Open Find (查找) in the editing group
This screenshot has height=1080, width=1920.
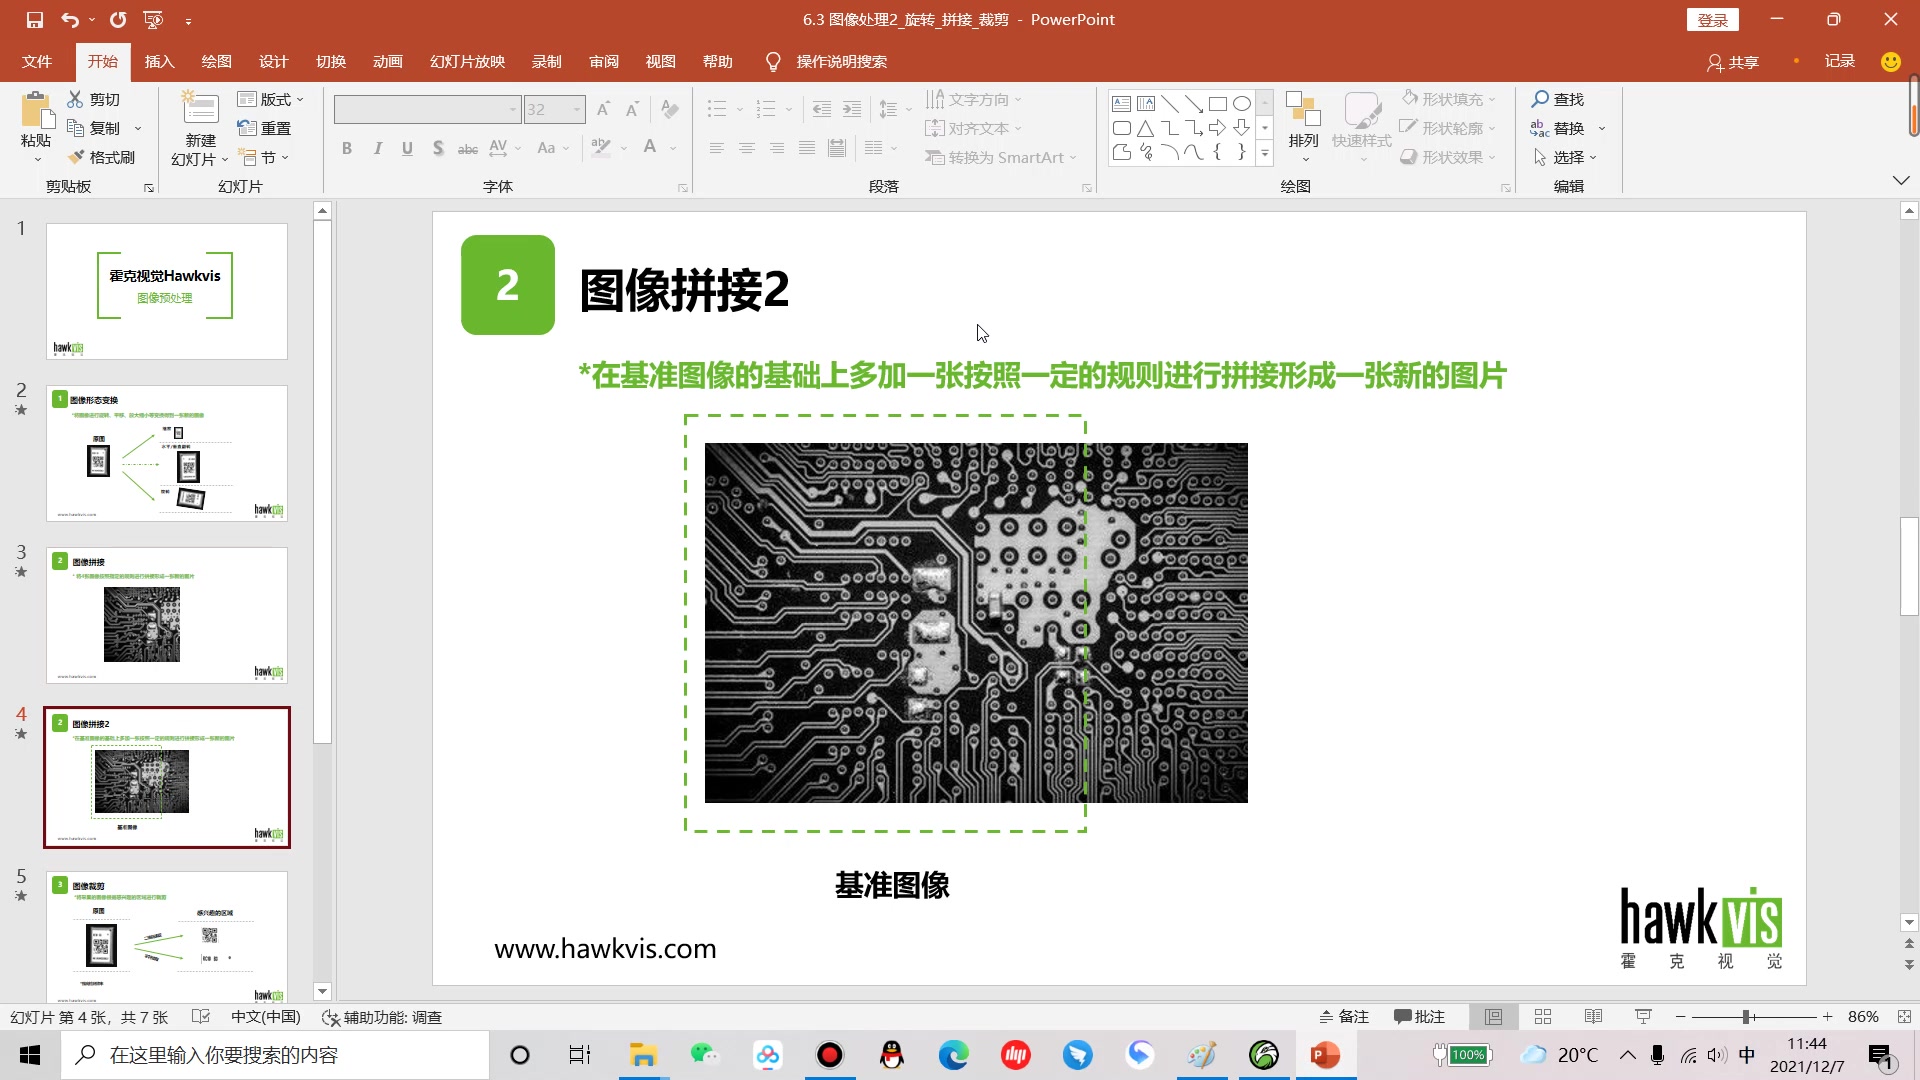[1558, 99]
